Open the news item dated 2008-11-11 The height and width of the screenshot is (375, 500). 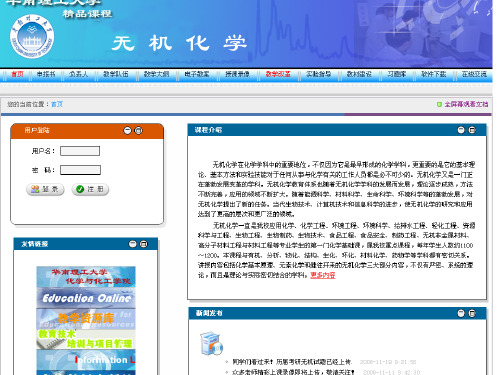[x=293, y=372]
